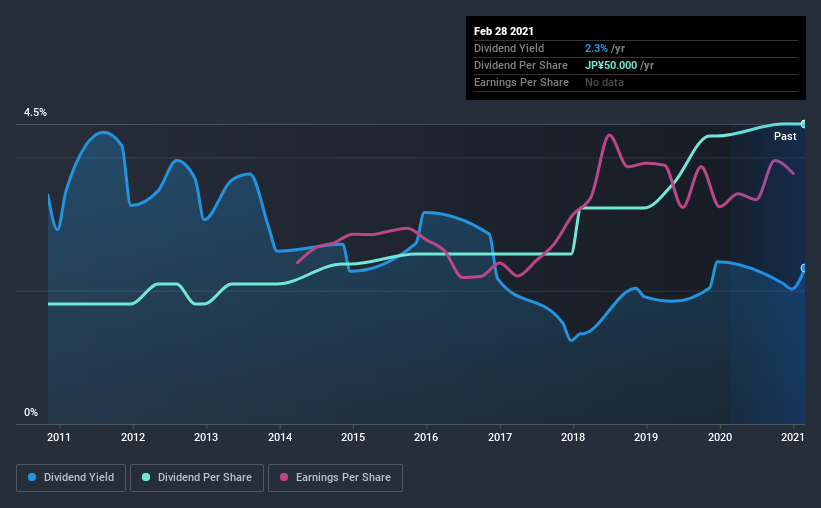The width and height of the screenshot is (821, 508).
Task: Click the teal Dividend Per Share end-point marker
Action: click(804, 124)
